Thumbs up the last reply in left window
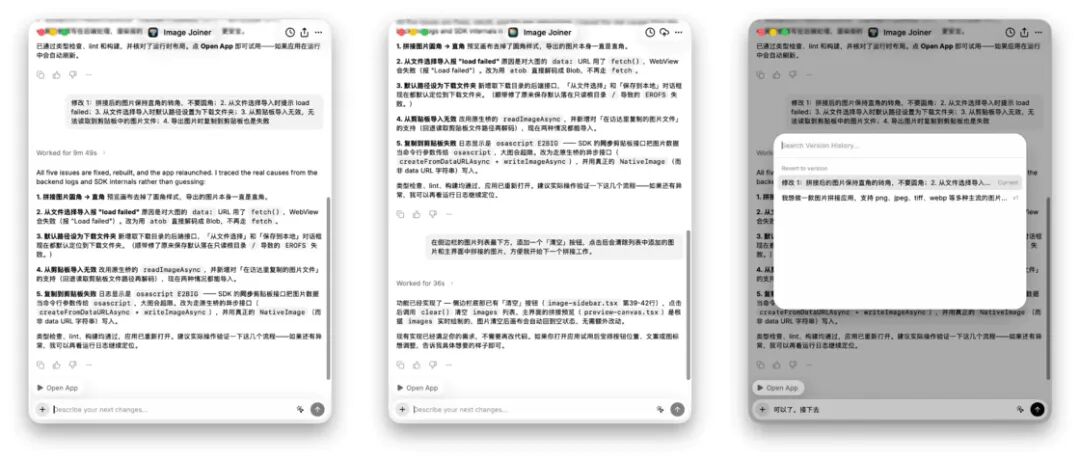The image size is (1080, 461). click(56, 365)
